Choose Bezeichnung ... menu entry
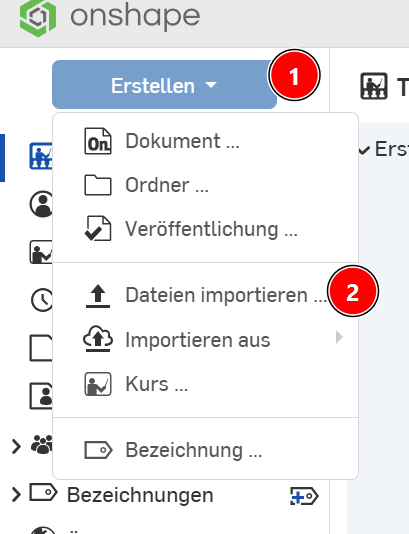The height and width of the screenshot is (534, 409). coord(205,450)
